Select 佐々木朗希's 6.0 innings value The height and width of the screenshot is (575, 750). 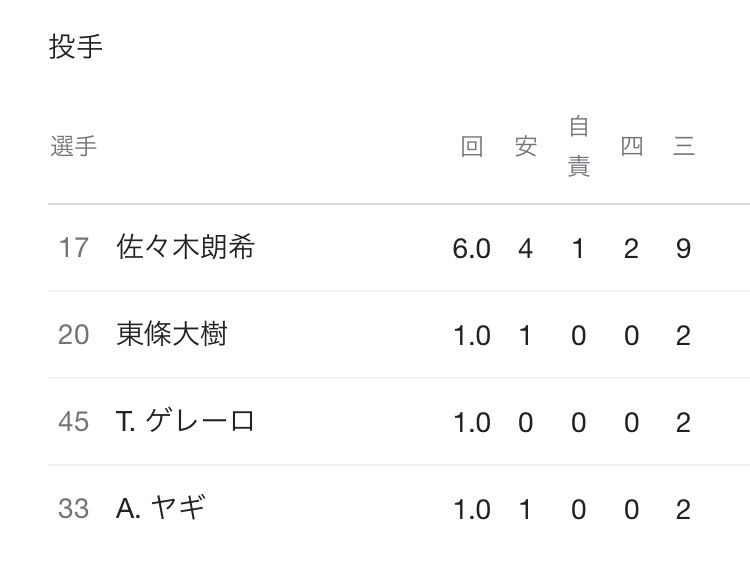tap(471, 248)
